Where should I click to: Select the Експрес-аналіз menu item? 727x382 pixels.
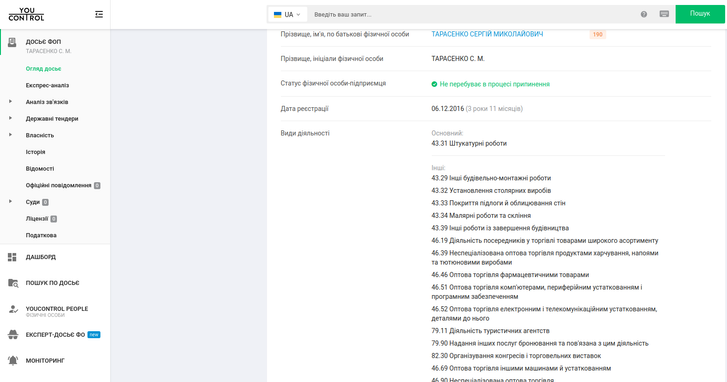[x=47, y=85]
